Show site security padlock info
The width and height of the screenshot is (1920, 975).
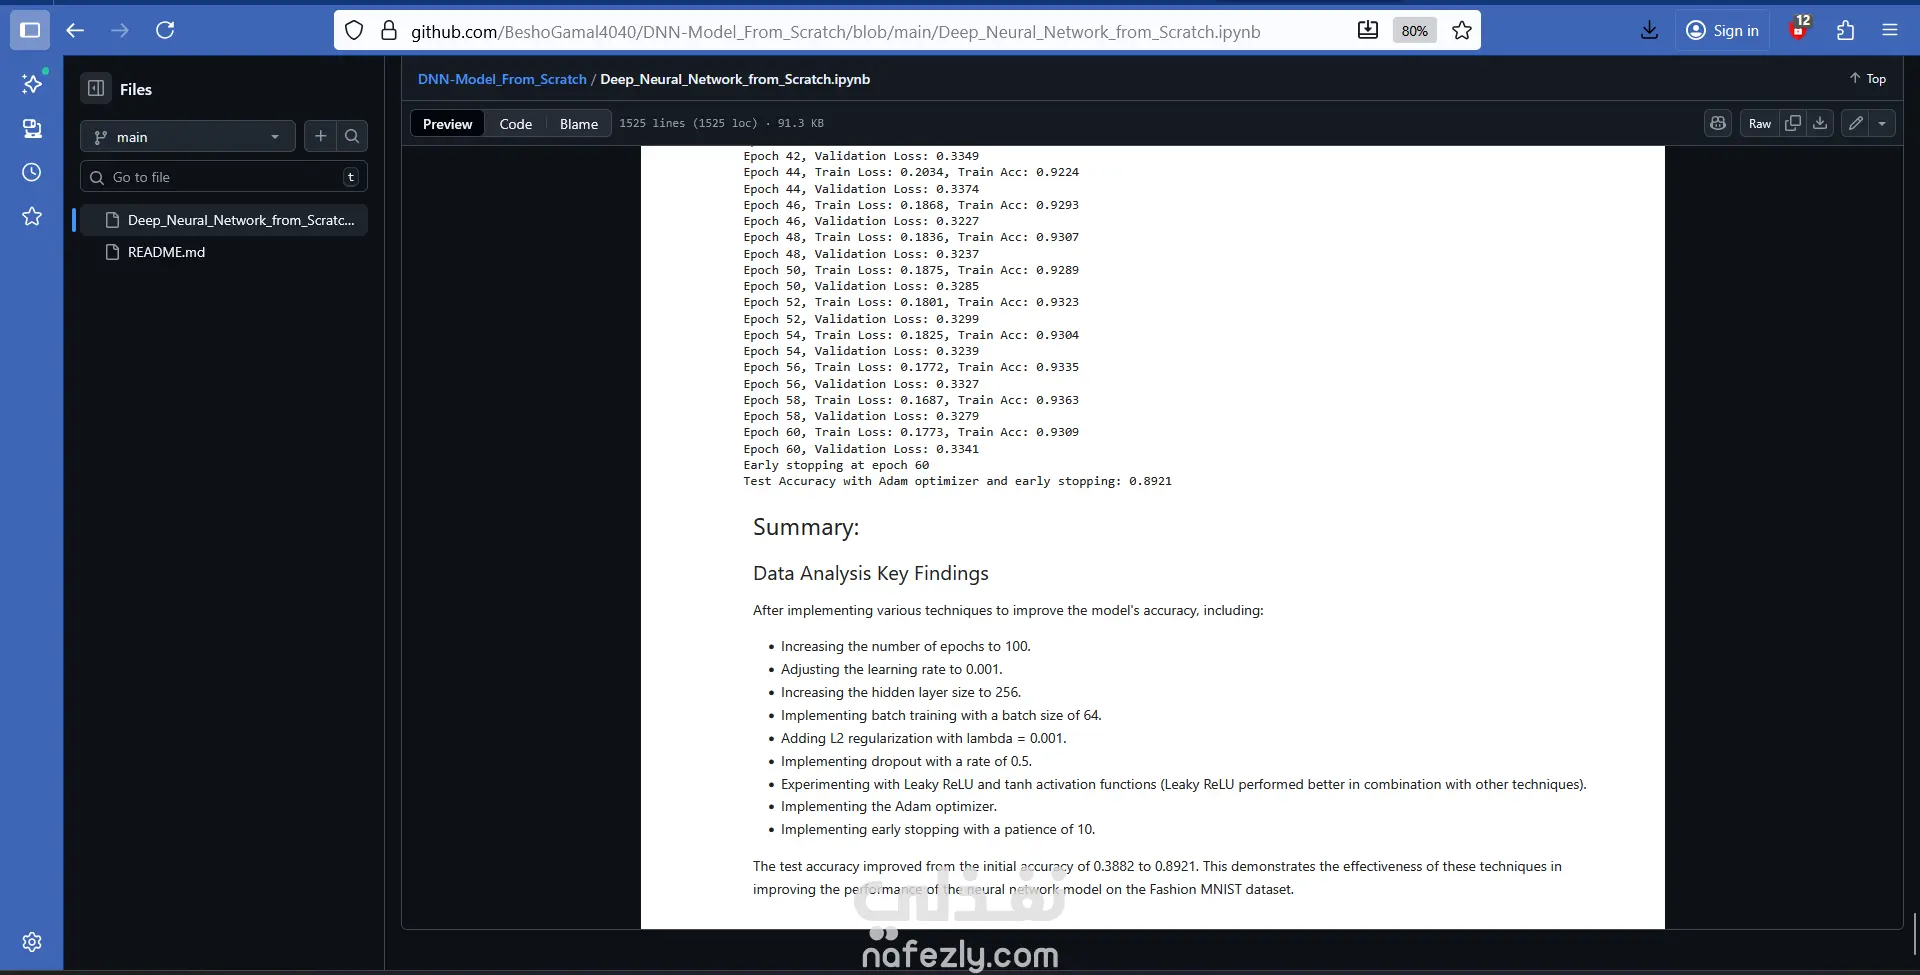pos(389,31)
